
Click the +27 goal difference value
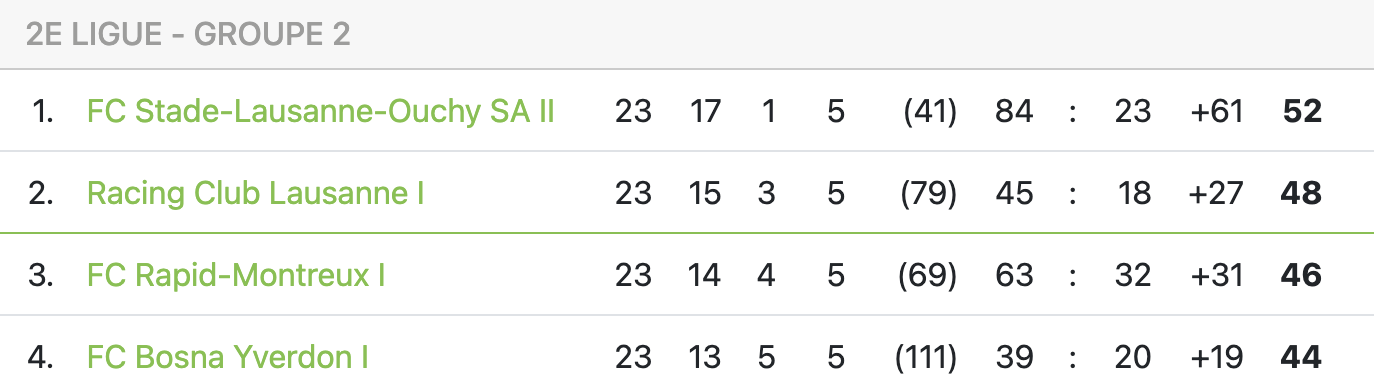pos(1216,193)
